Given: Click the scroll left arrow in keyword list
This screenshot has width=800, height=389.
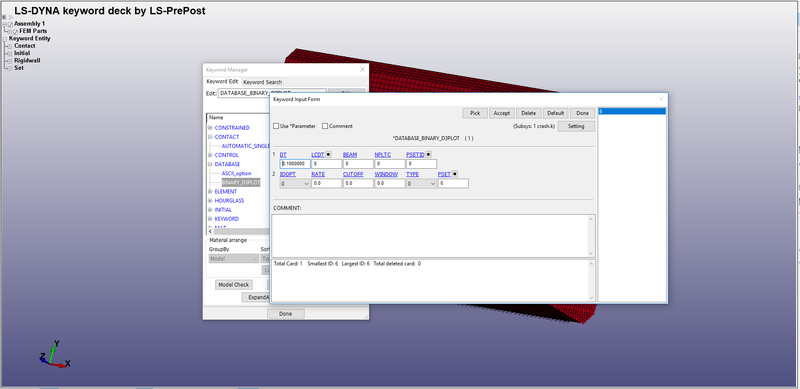Looking at the screenshot, I should 211,231.
